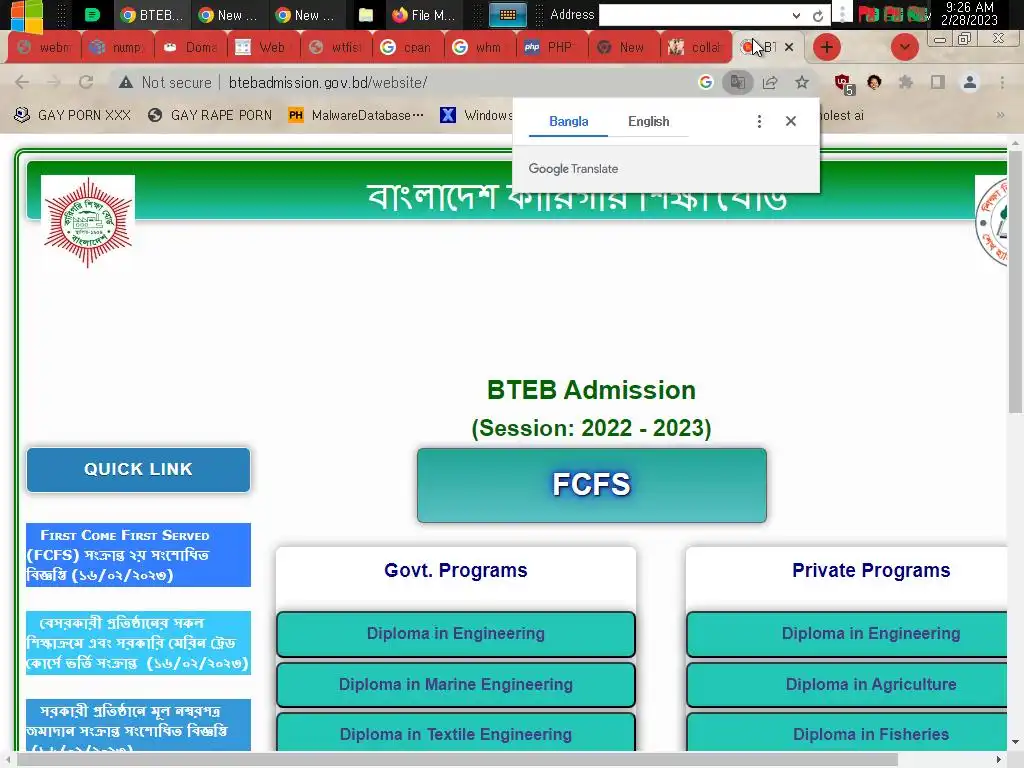This screenshot has height=768, width=1024.
Task: Switch to the nump browser tab
Action: point(116,47)
